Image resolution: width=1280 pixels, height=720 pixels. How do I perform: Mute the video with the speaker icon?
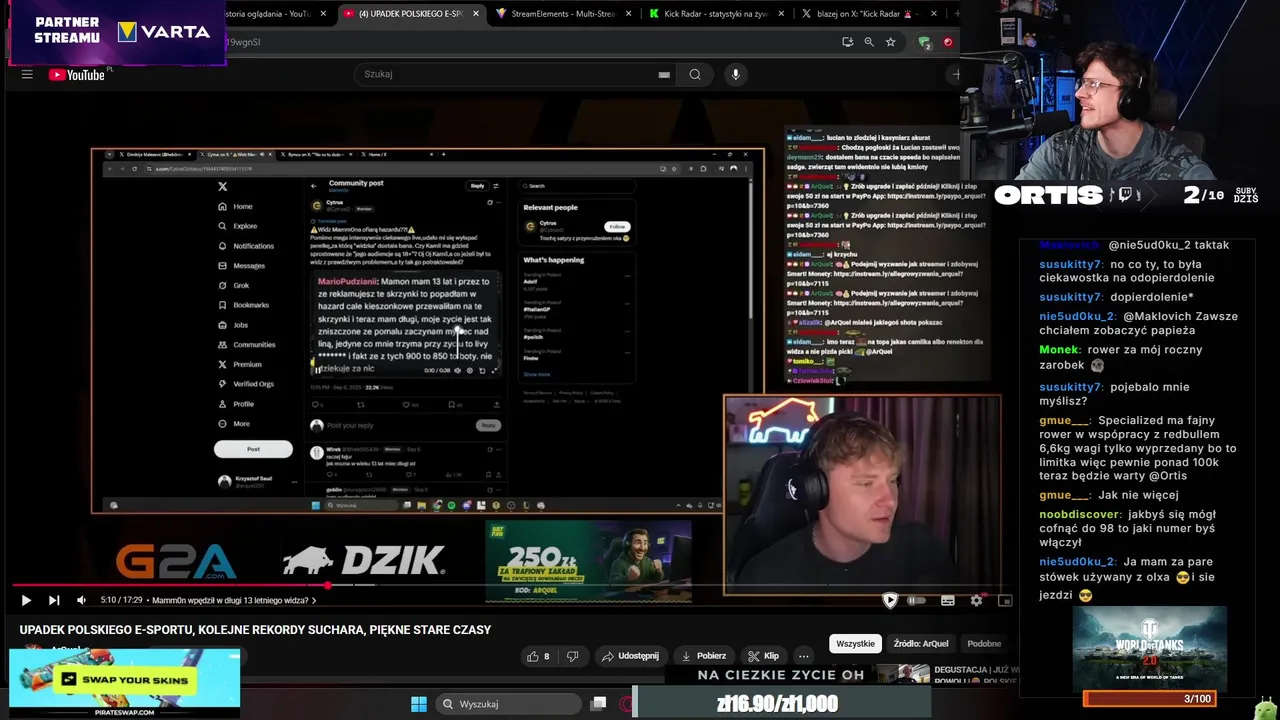(82, 600)
